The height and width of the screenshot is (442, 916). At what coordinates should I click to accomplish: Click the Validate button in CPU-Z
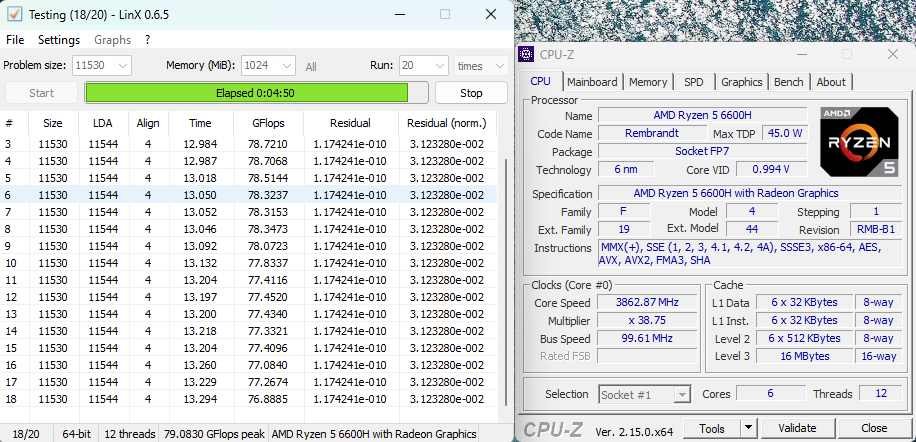[797, 429]
